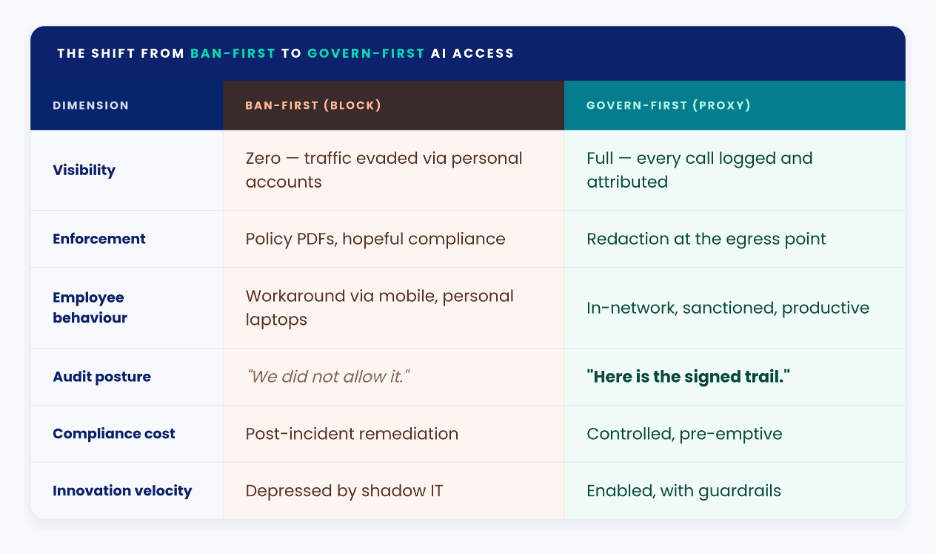936x554 pixels.
Task: Click the "Enabled, with guardrails" cell
Action: (684, 491)
